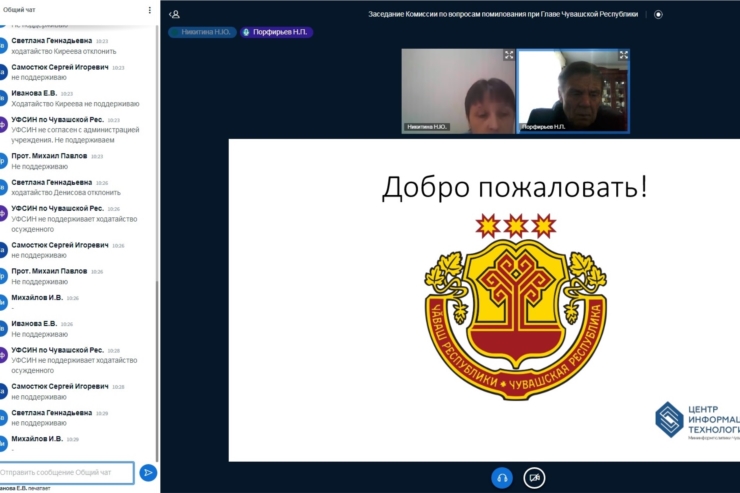Image resolution: width=740 pixels, height=493 pixels.
Task: Click sender name Михайлов И.В. at 10:29
Action: click(37, 439)
